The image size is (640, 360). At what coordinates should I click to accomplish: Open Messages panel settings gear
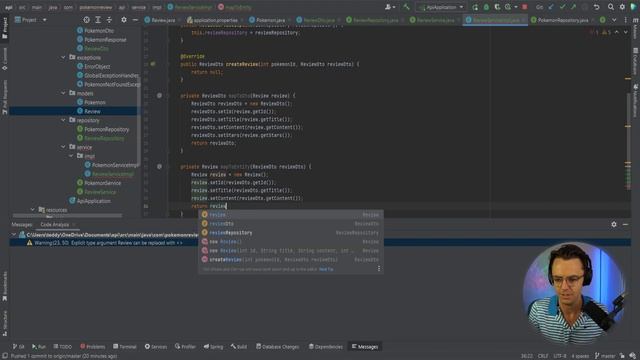[x=614, y=224]
